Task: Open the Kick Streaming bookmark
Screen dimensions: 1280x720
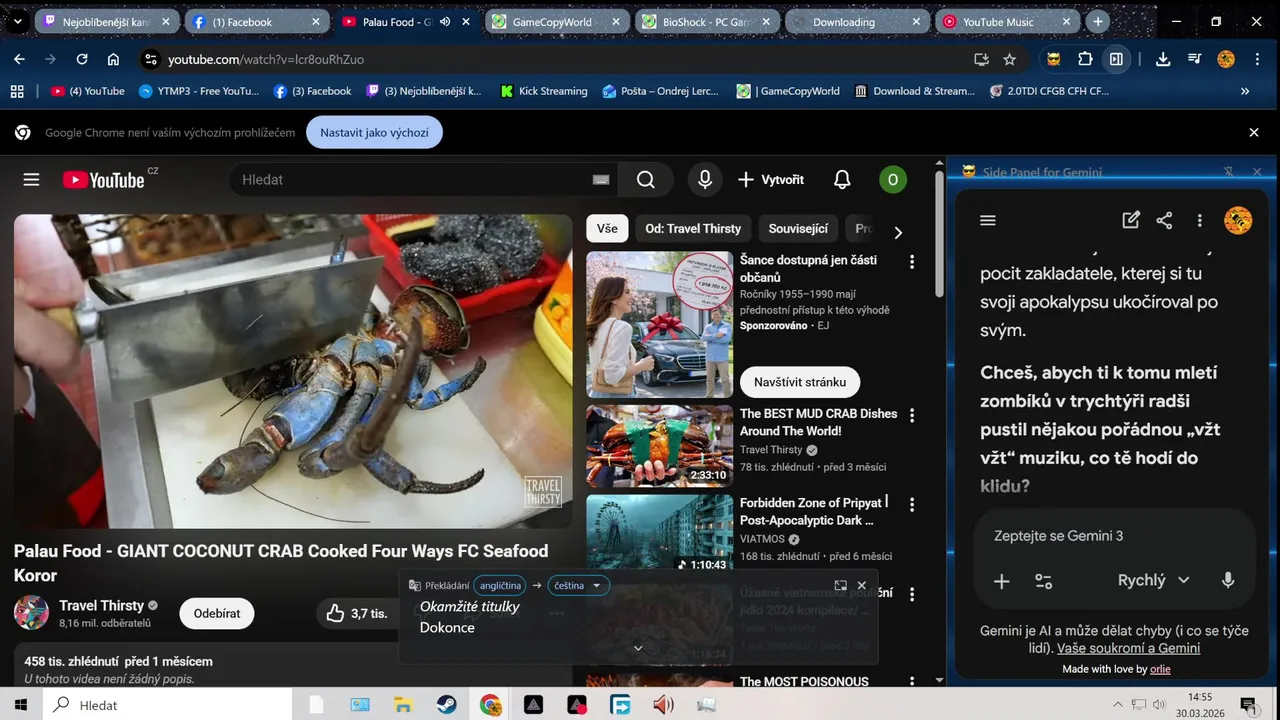Action: tap(543, 91)
